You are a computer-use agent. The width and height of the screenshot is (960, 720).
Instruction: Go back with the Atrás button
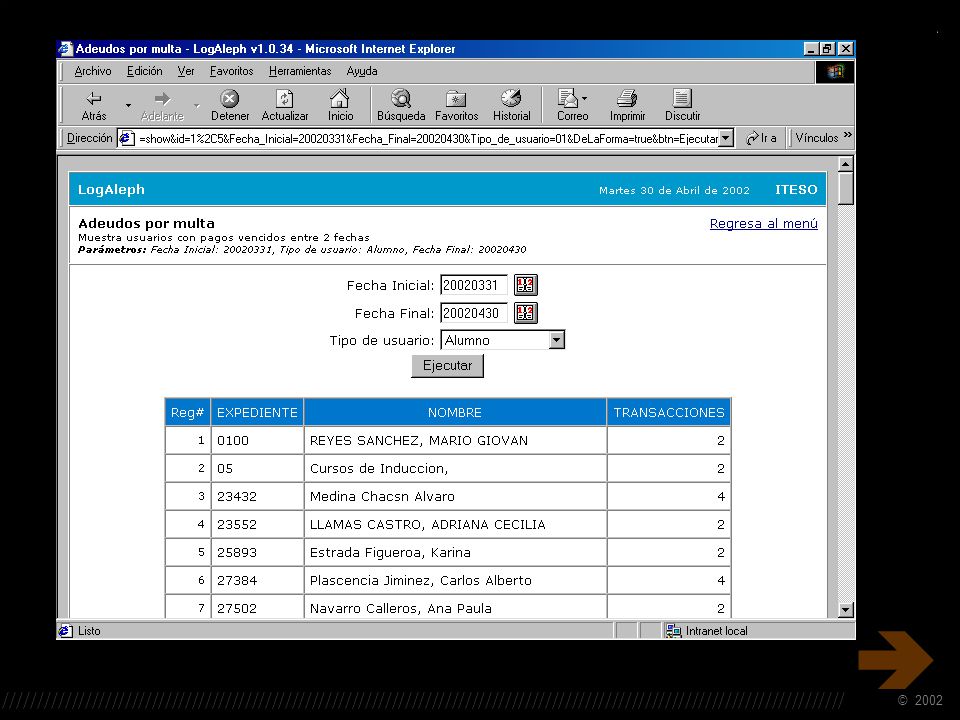pyautogui.click(x=94, y=105)
